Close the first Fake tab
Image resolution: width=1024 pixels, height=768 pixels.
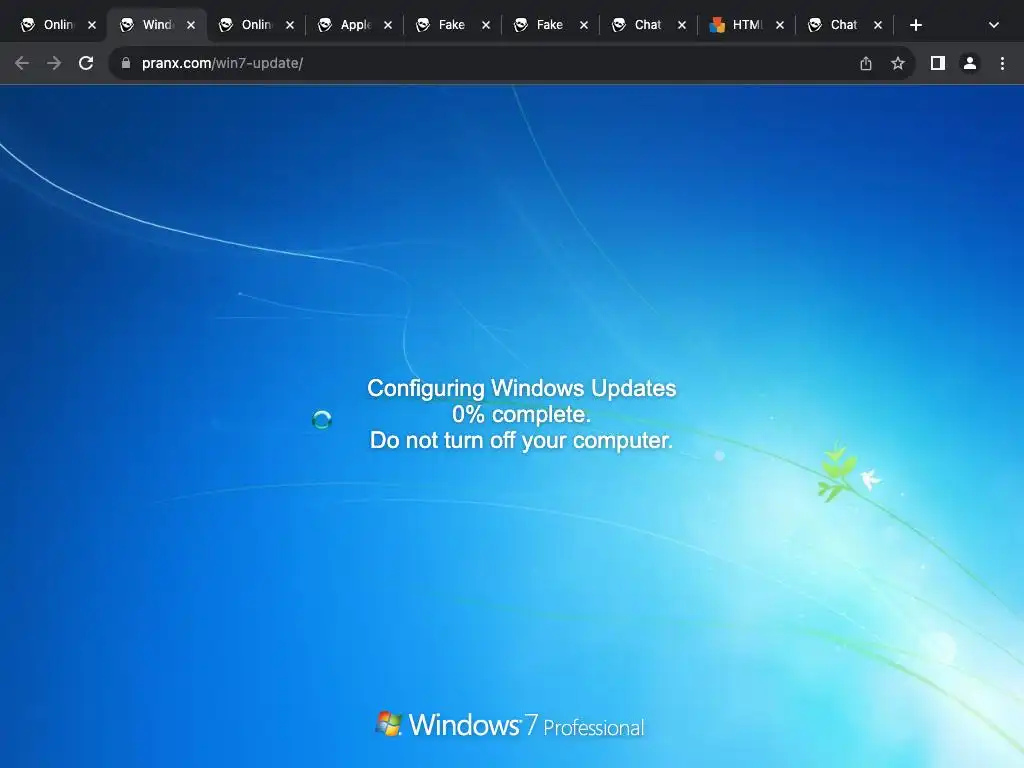486,25
